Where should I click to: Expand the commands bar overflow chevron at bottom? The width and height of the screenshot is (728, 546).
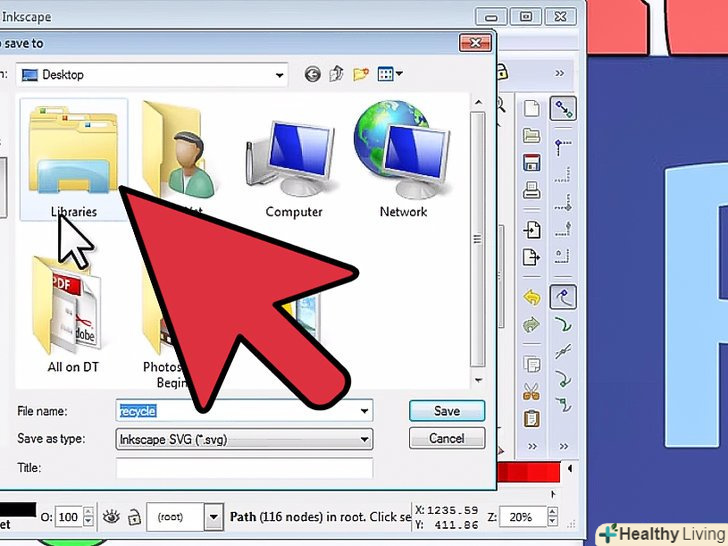pyautogui.click(x=532, y=446)
